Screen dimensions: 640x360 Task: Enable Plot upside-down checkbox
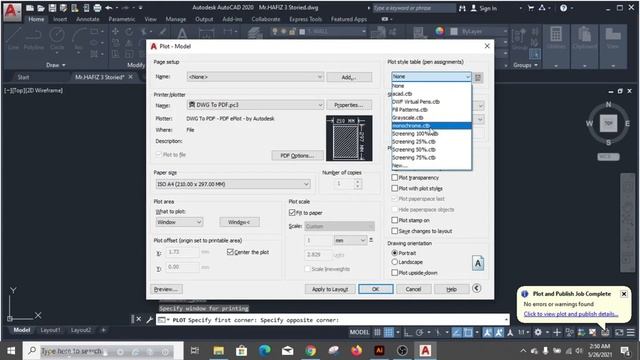point(395,272)
